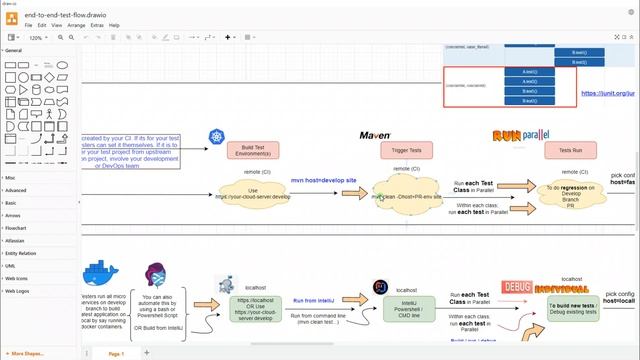Select the circle shape in General
The image size is (640, 360).
pyautogui.click(x=23, y=77)
